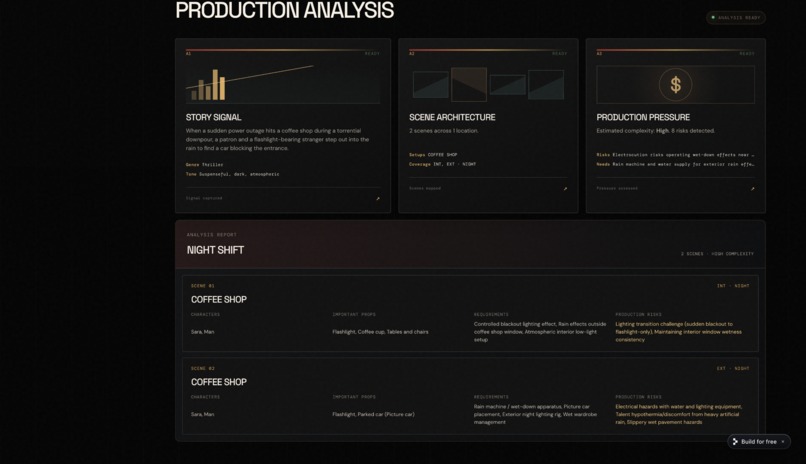Click the 'Pressure assessed' footer text
Image resolution: width=806 pixels, height=464 pixels.
pyautogui.click(x=617, y=189)
